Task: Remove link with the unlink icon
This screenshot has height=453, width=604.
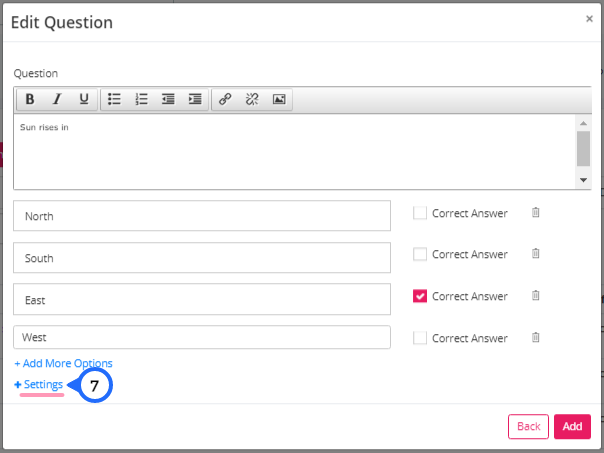Action: 252,99
